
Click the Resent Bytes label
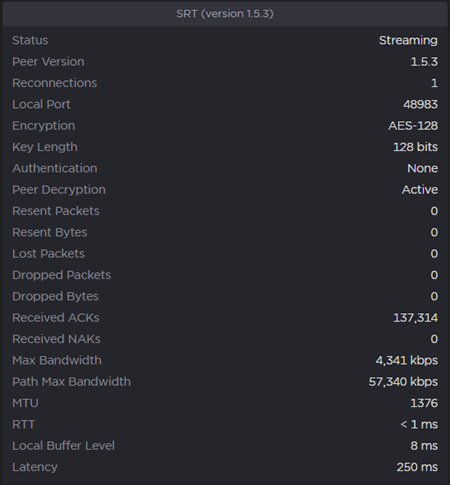[x=50, y=232]
